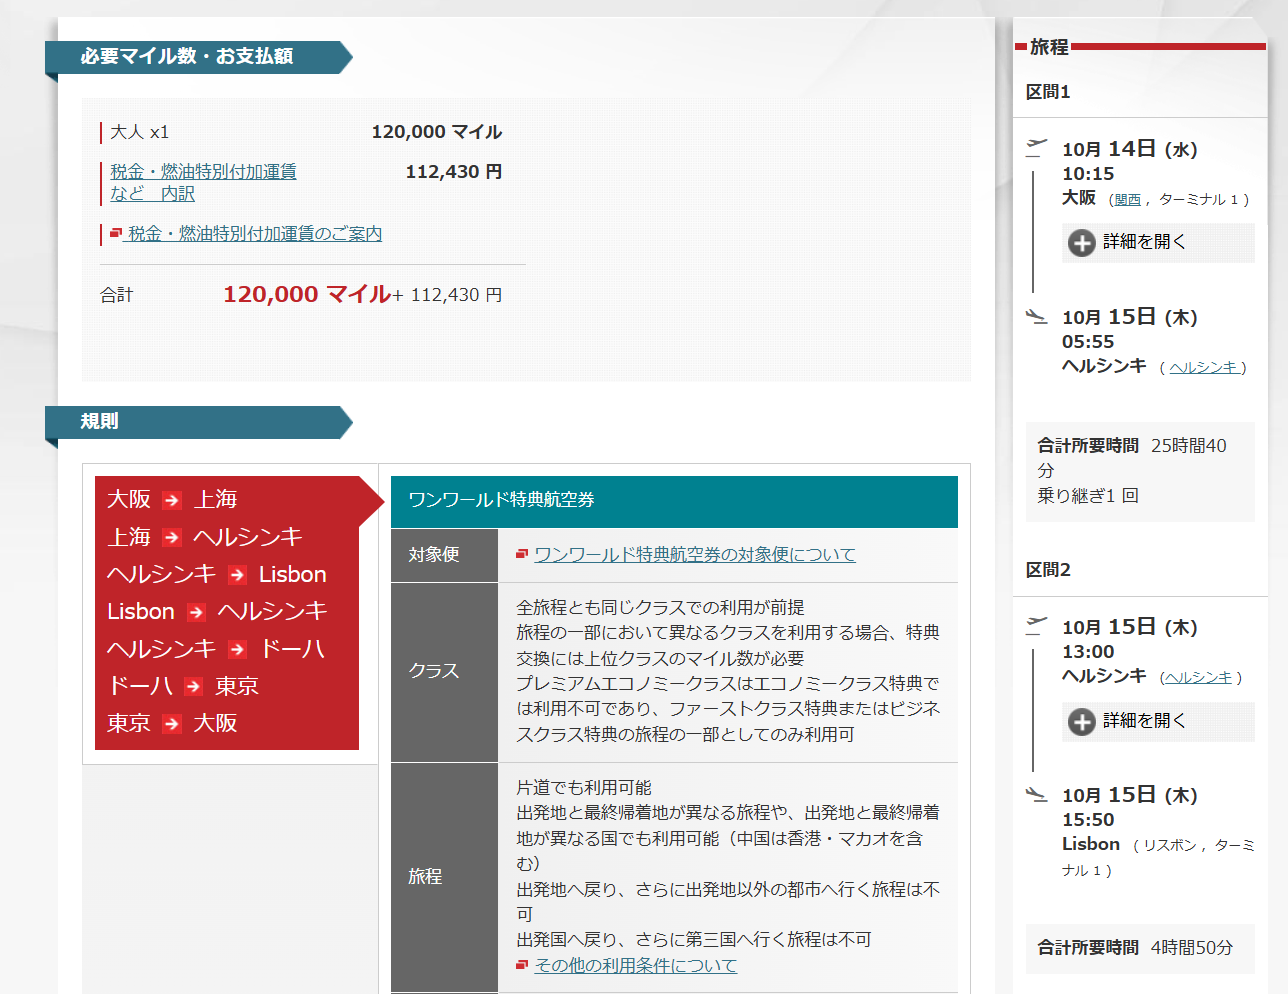Click the arrow icon in Lisbon to ヘルシンキ
The height and width of the screenshot is (994, 1288).
[196, 612]
